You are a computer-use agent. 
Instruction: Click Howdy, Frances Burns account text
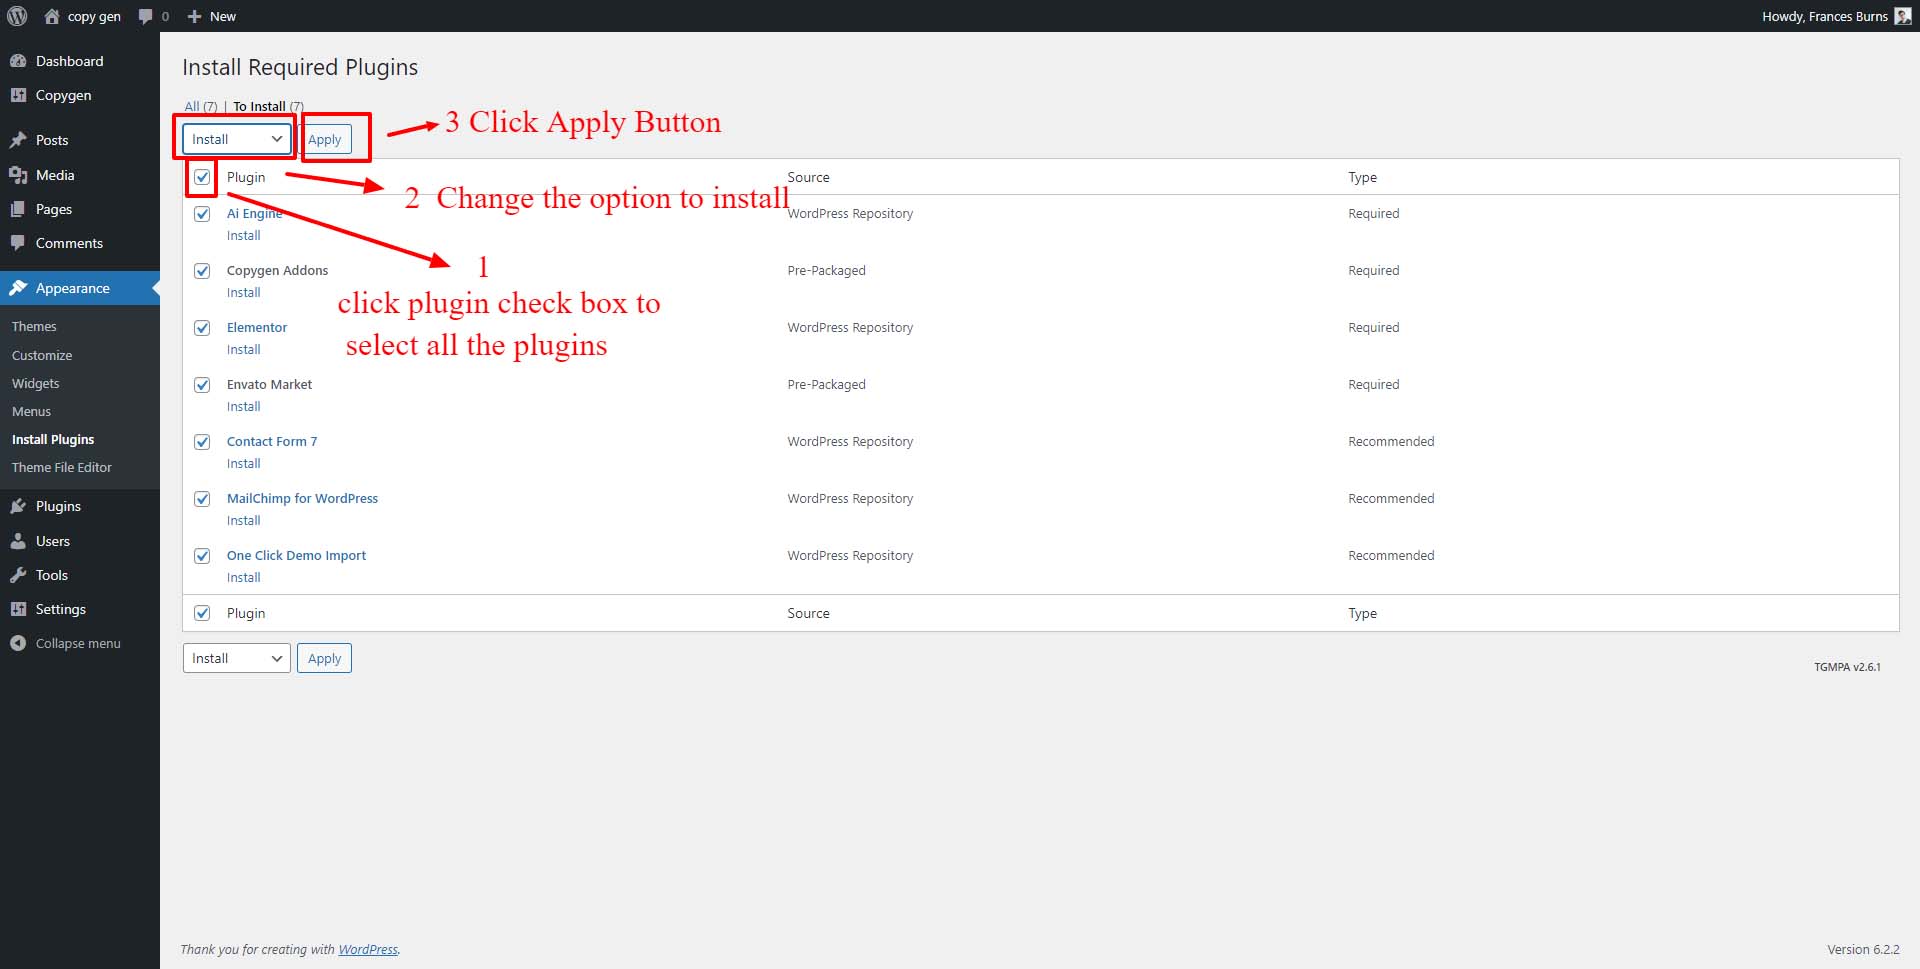pyautogui.click(x=1825, y=16)
